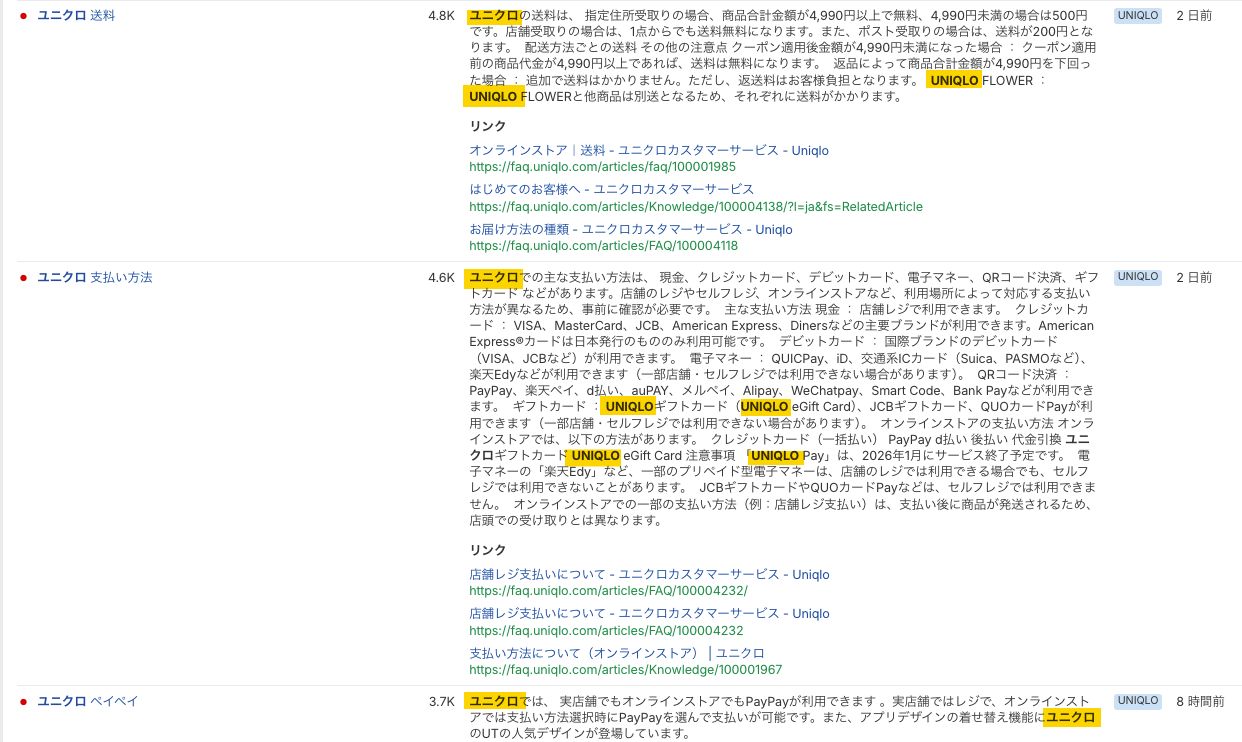Click red dot beside ユニクロ 送料

(x=23, y=17)
